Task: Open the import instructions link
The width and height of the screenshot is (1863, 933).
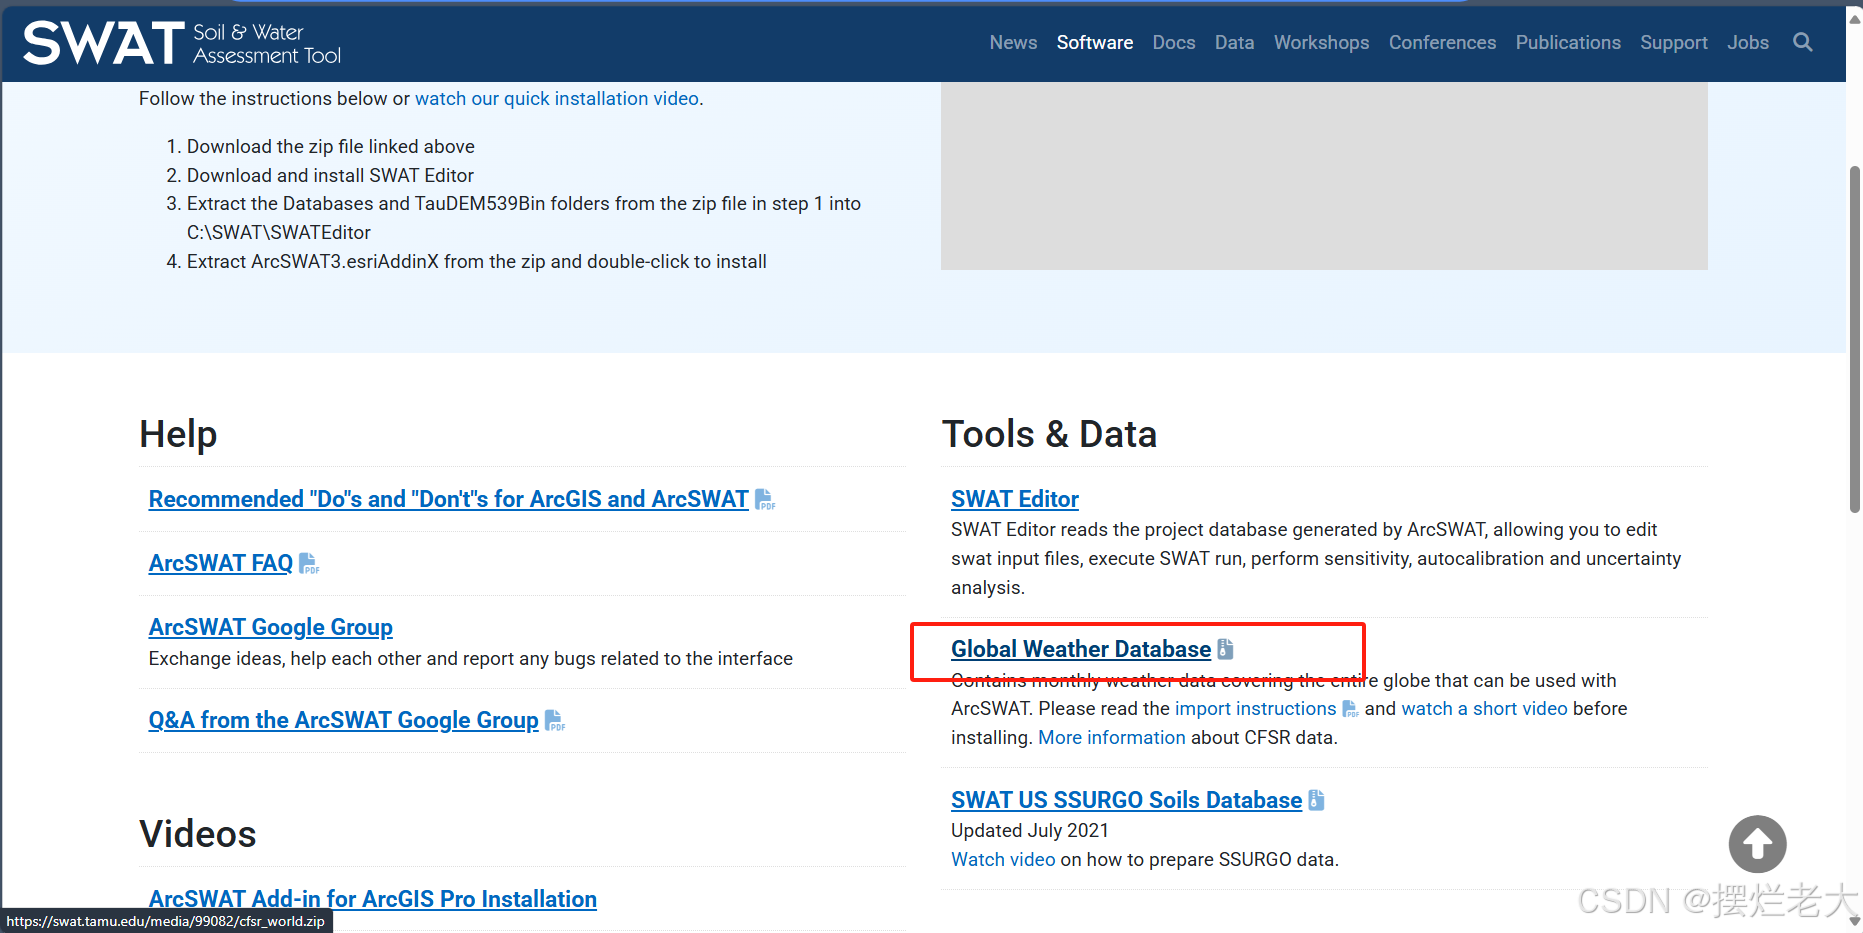Action: click(1255, 709)
